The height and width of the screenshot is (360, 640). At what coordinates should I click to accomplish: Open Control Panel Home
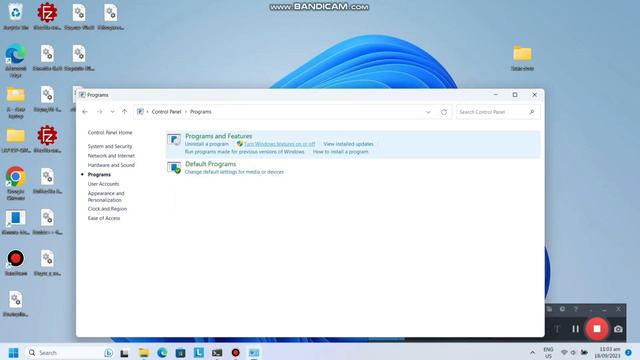[x=110, y=133]
